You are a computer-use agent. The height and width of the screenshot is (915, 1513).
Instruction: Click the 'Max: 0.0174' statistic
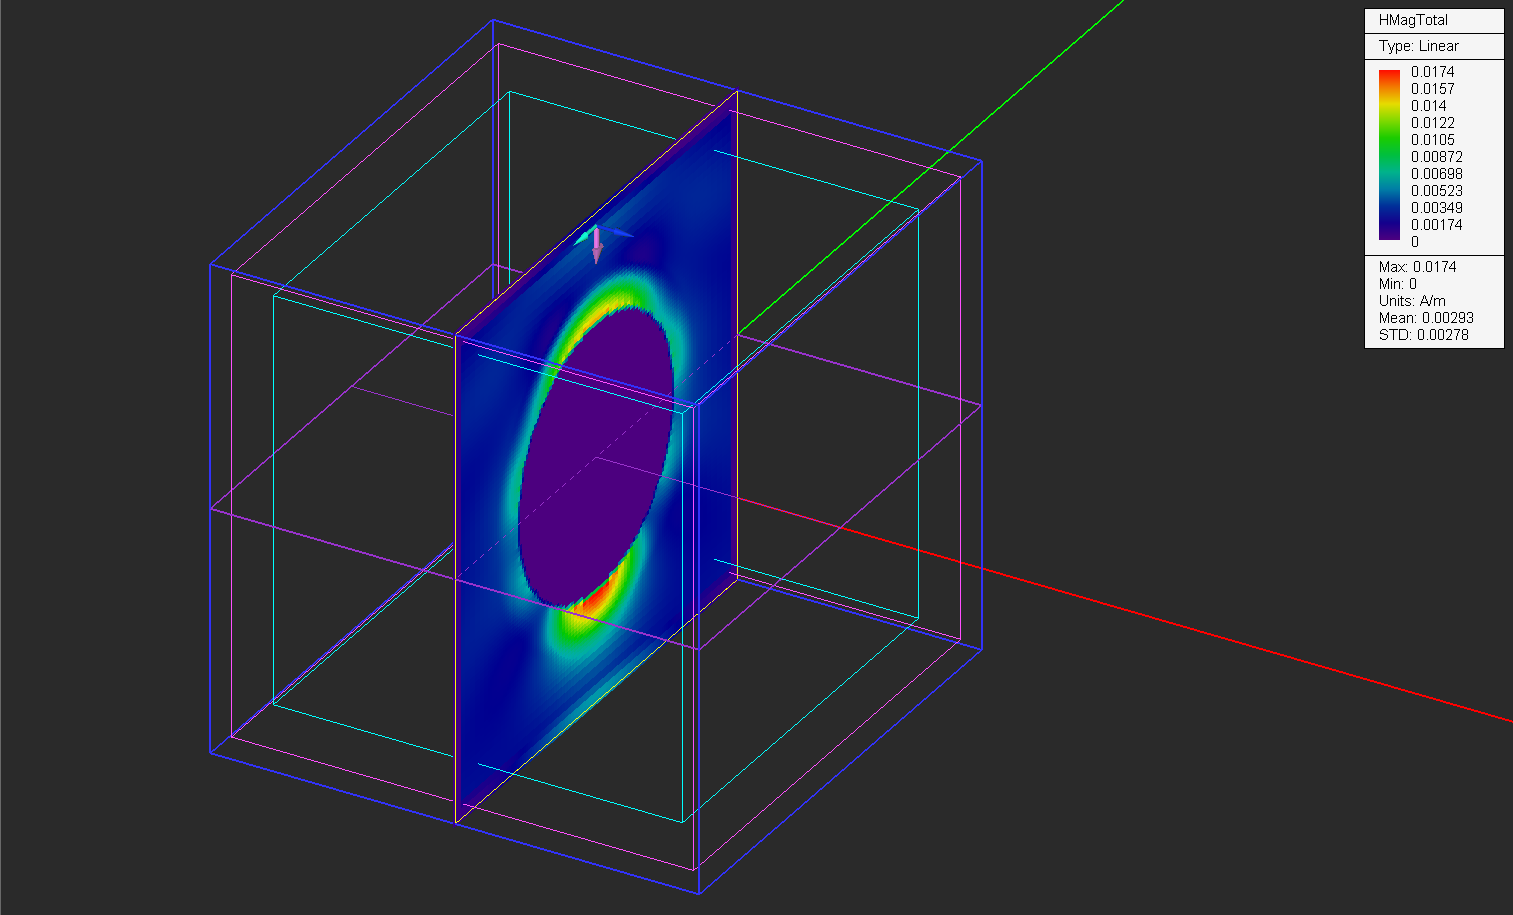coord(1417,267)
